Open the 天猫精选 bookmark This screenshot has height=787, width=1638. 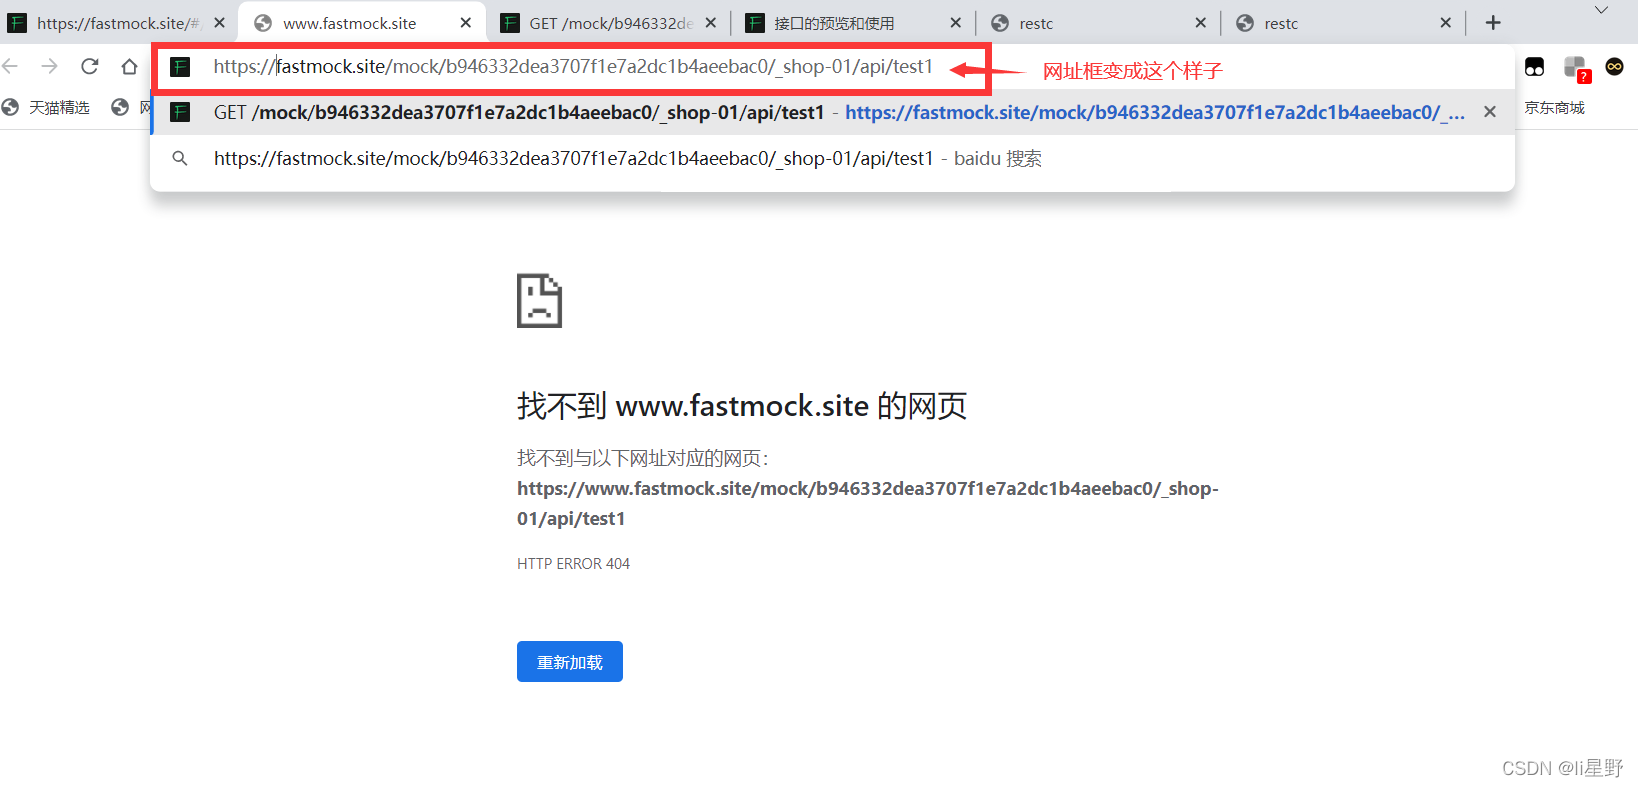click(46, 108)
